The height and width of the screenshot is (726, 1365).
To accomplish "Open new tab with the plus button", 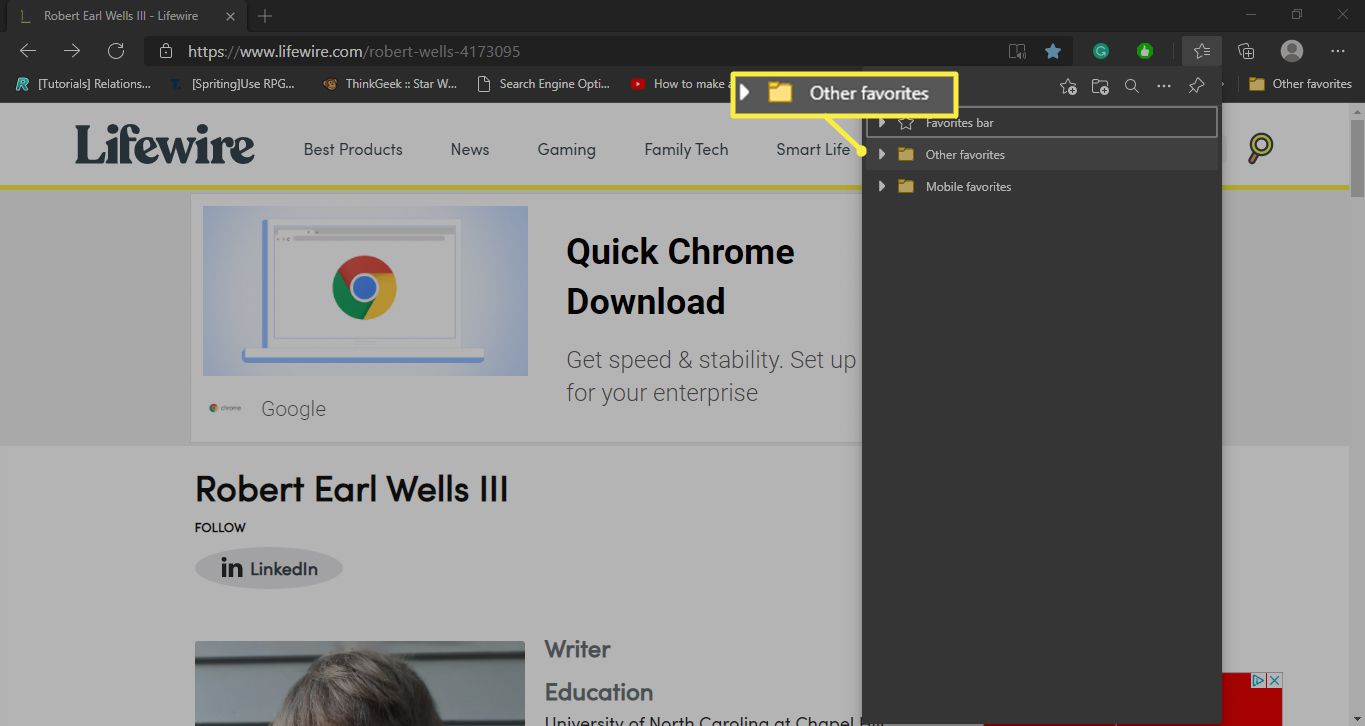I will (x=265, y=16).
